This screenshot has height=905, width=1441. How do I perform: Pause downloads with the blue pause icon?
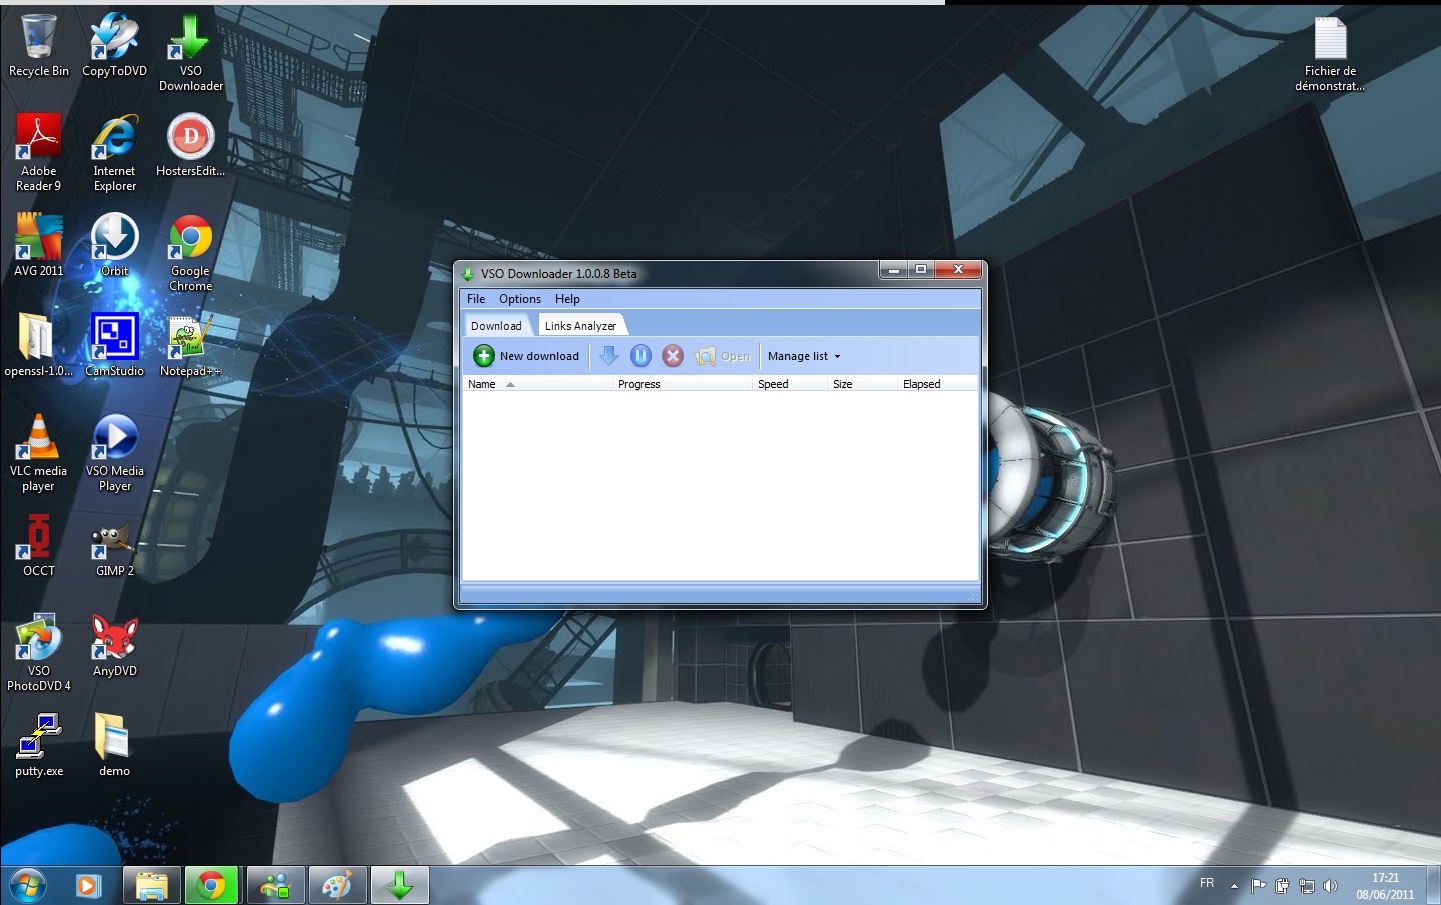(x=641, y=356)
